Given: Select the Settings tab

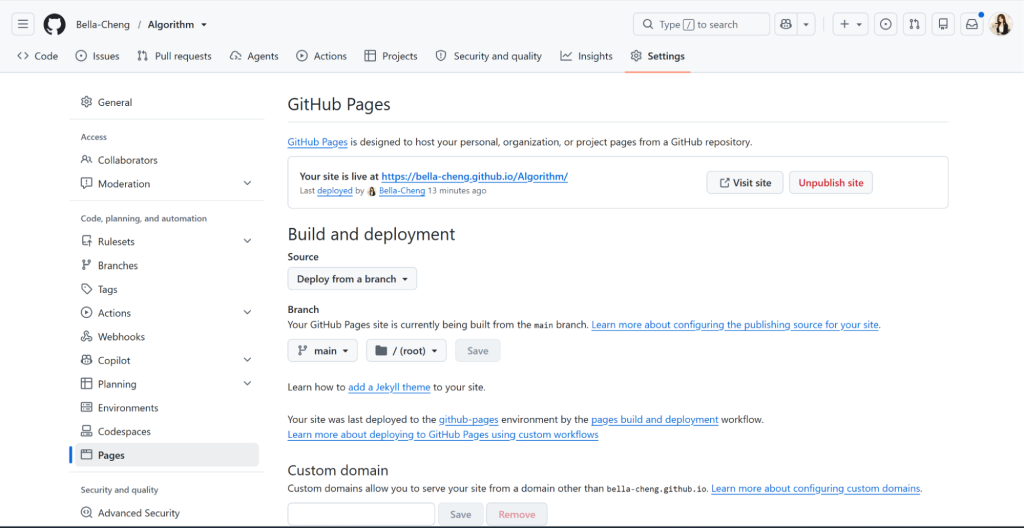Looking at the screenshot, I should click(658, 56).
